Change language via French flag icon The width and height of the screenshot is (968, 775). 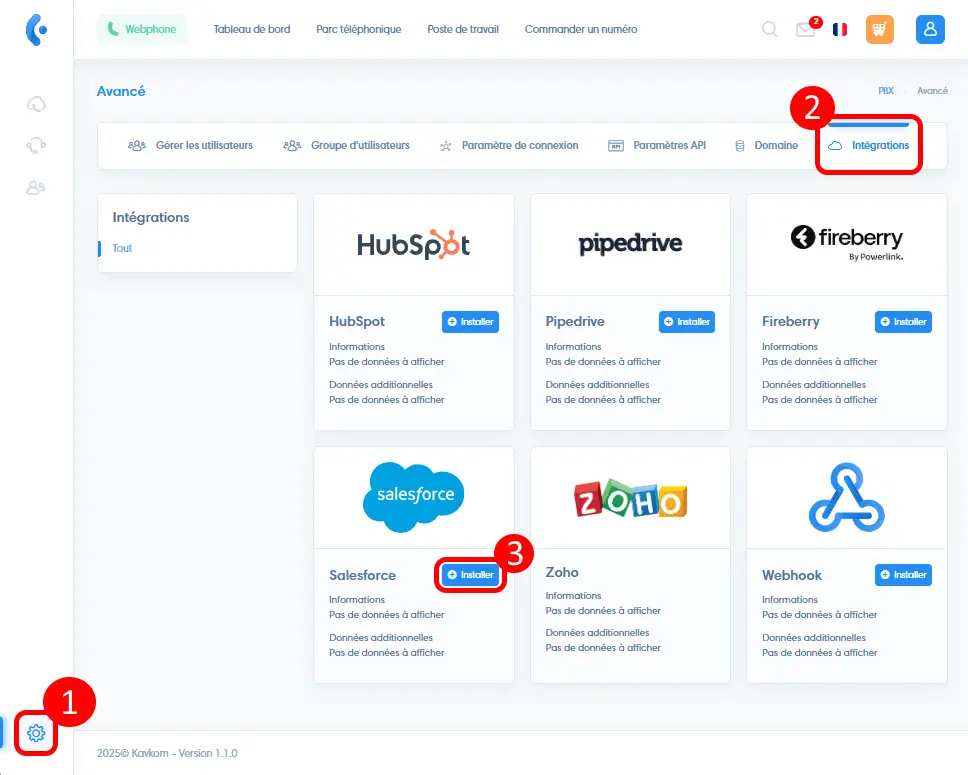tap(840, 30)
